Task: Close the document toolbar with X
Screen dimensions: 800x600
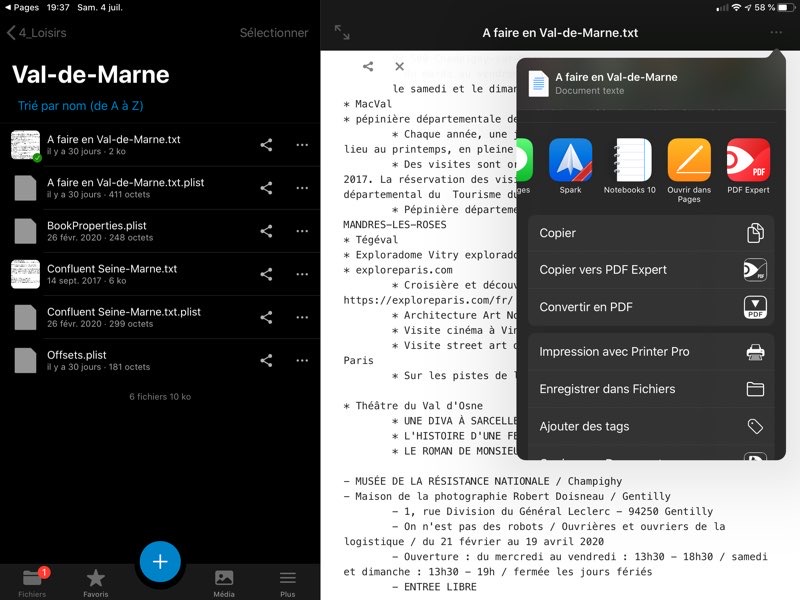Action: click(x=399, y=67)
